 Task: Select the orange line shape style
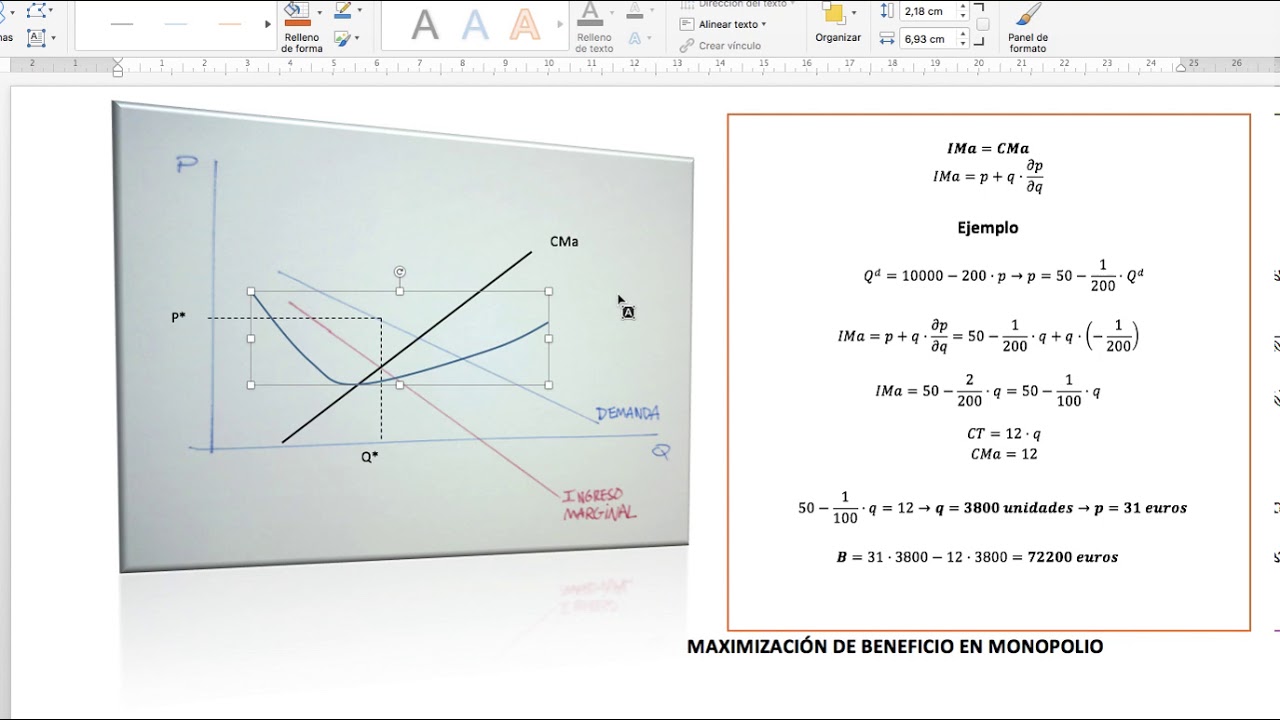pyautogui.click(x=230, y=24)
